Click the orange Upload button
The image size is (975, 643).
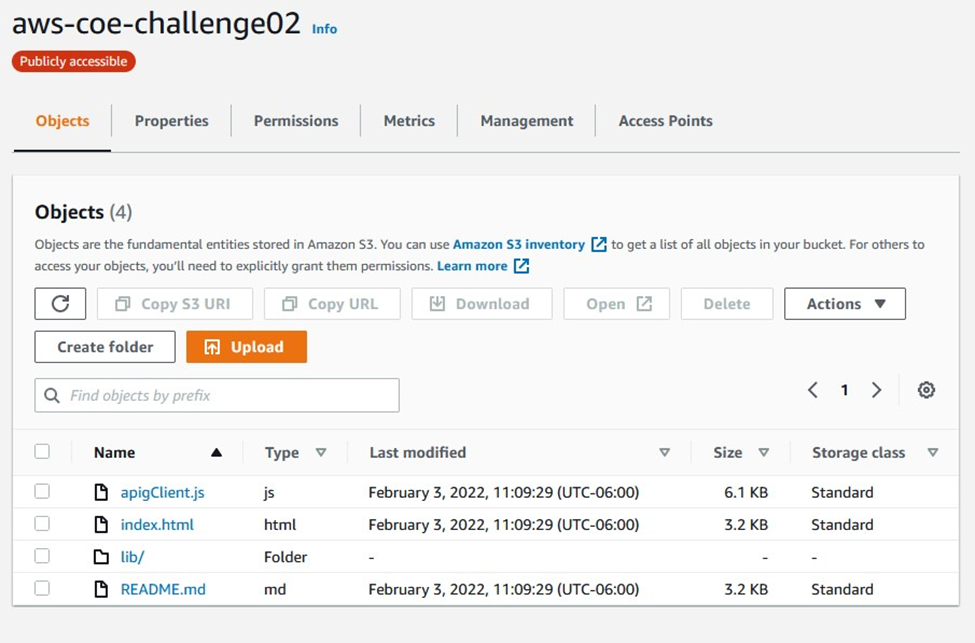point(246,347)
